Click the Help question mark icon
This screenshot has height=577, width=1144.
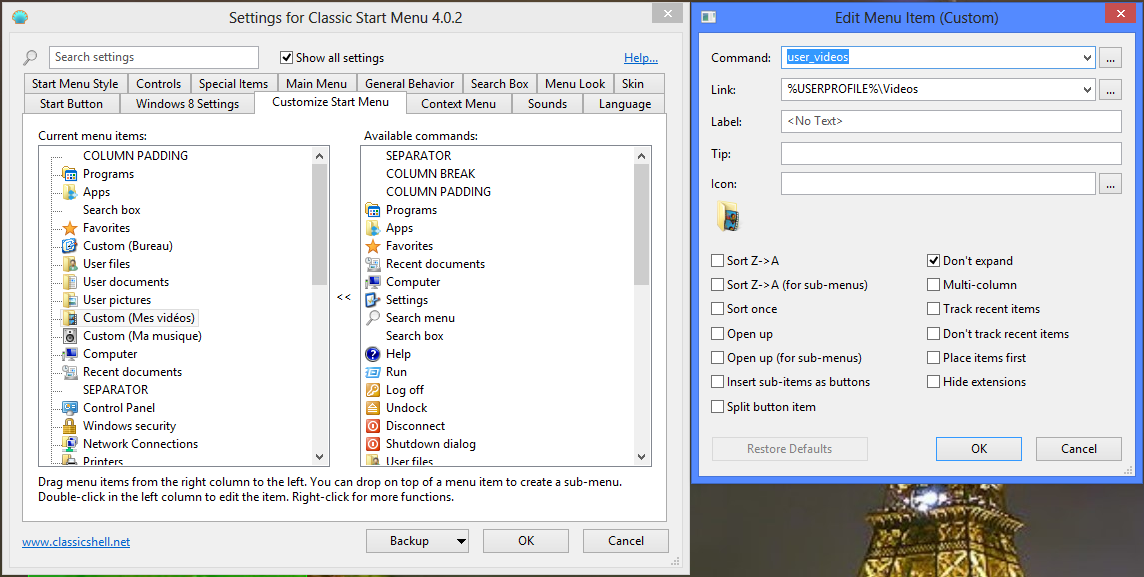[373, 354]
